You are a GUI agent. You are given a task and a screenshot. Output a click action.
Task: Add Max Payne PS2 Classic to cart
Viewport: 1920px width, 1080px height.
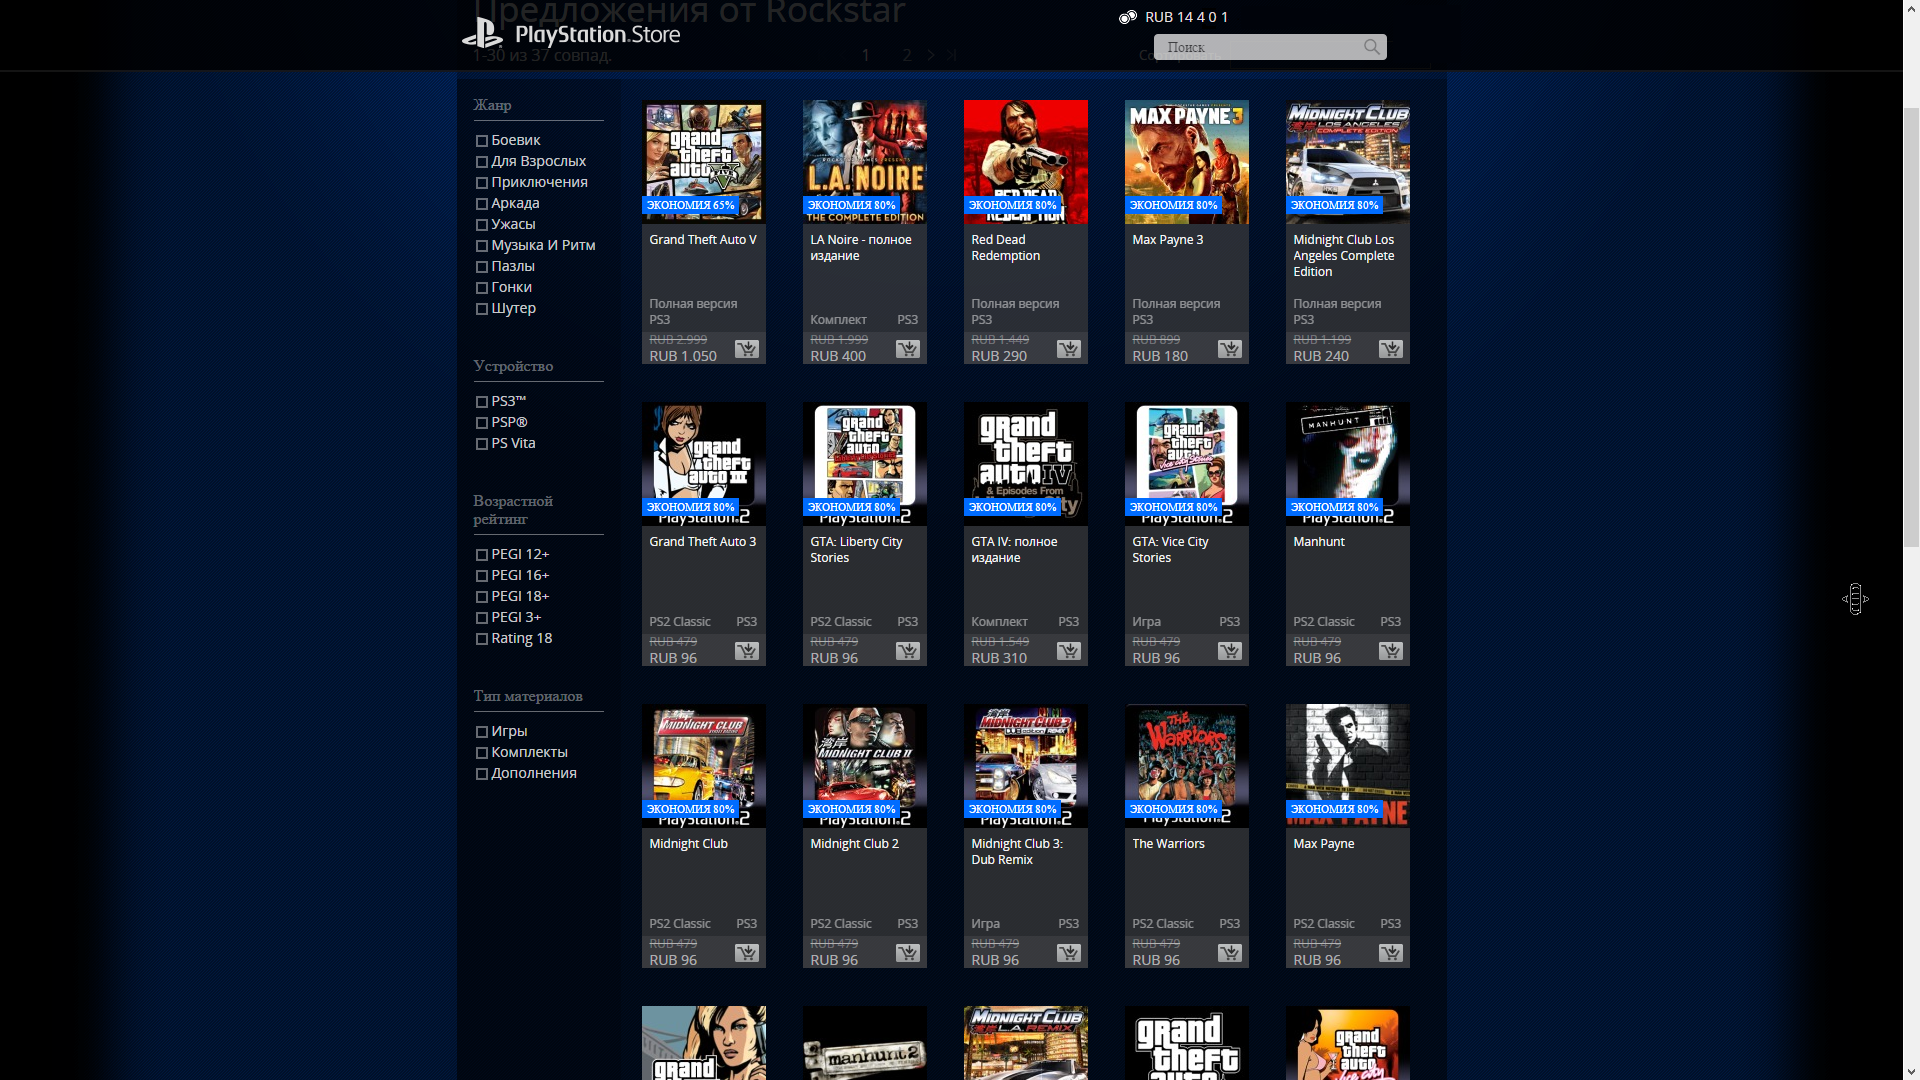click(x=1390, y=953)
